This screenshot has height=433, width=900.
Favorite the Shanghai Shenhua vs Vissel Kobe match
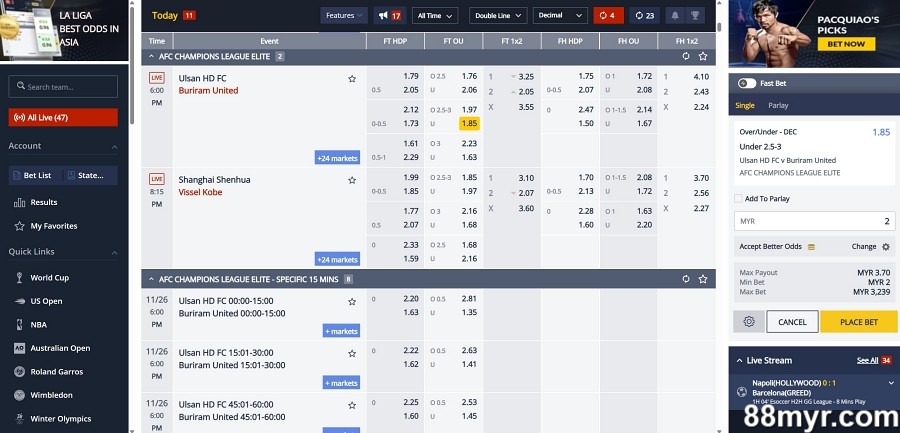coord(352,180)
